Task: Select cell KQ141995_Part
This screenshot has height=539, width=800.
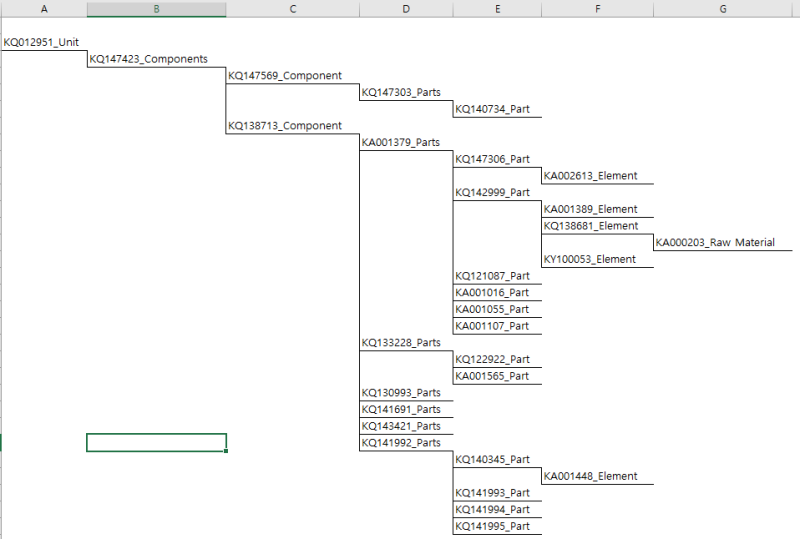Action: 497,526
